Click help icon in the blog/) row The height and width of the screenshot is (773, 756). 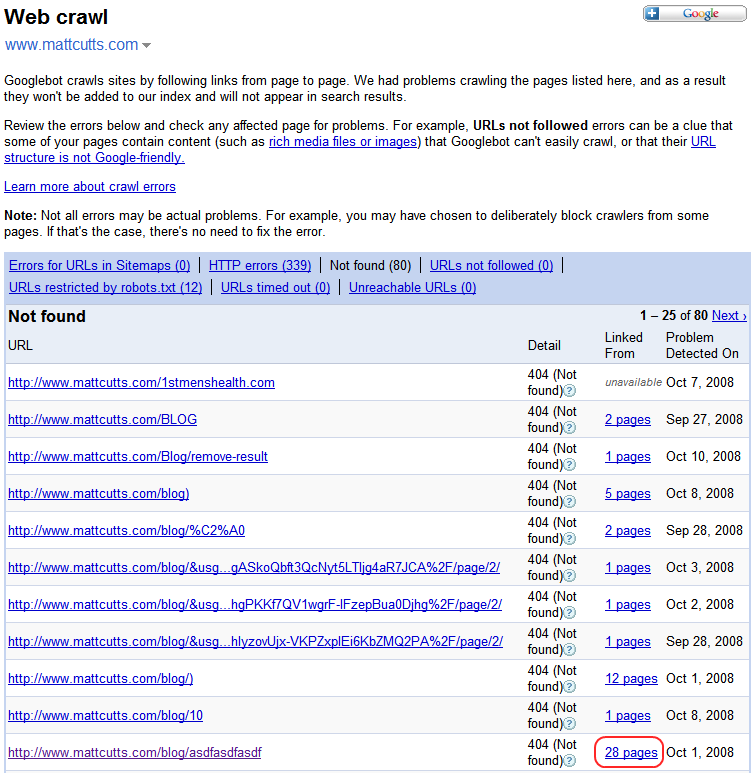click(569, 687)
